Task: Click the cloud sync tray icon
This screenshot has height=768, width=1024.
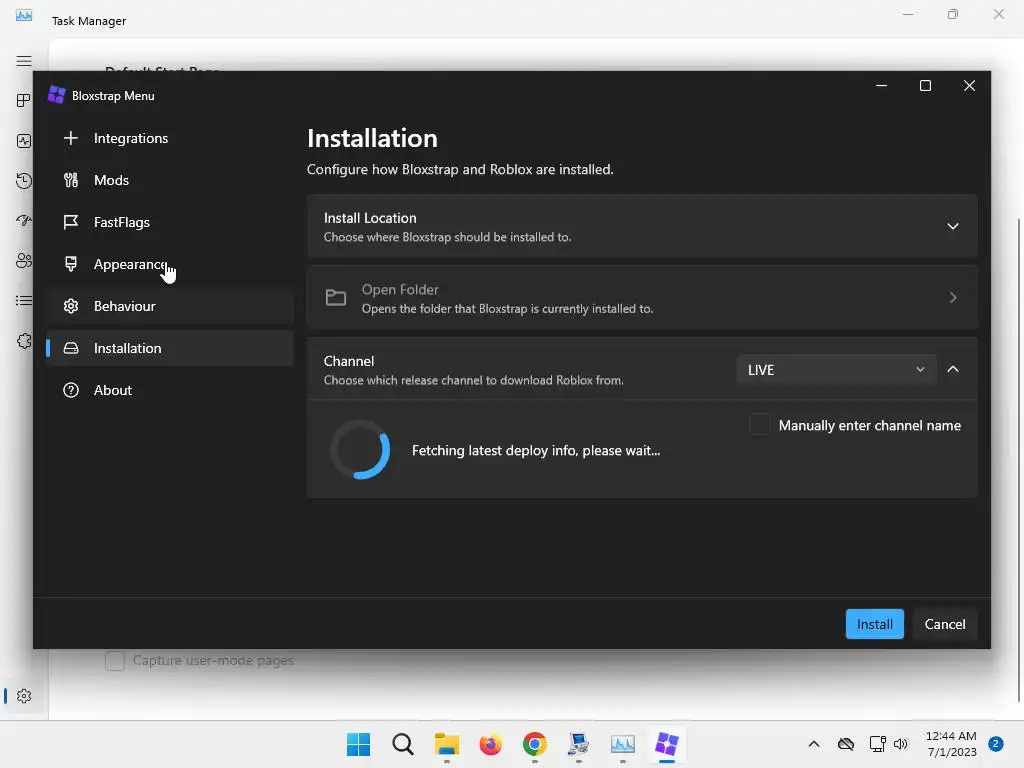Action: pyautogui.click(x=846, y=744)
